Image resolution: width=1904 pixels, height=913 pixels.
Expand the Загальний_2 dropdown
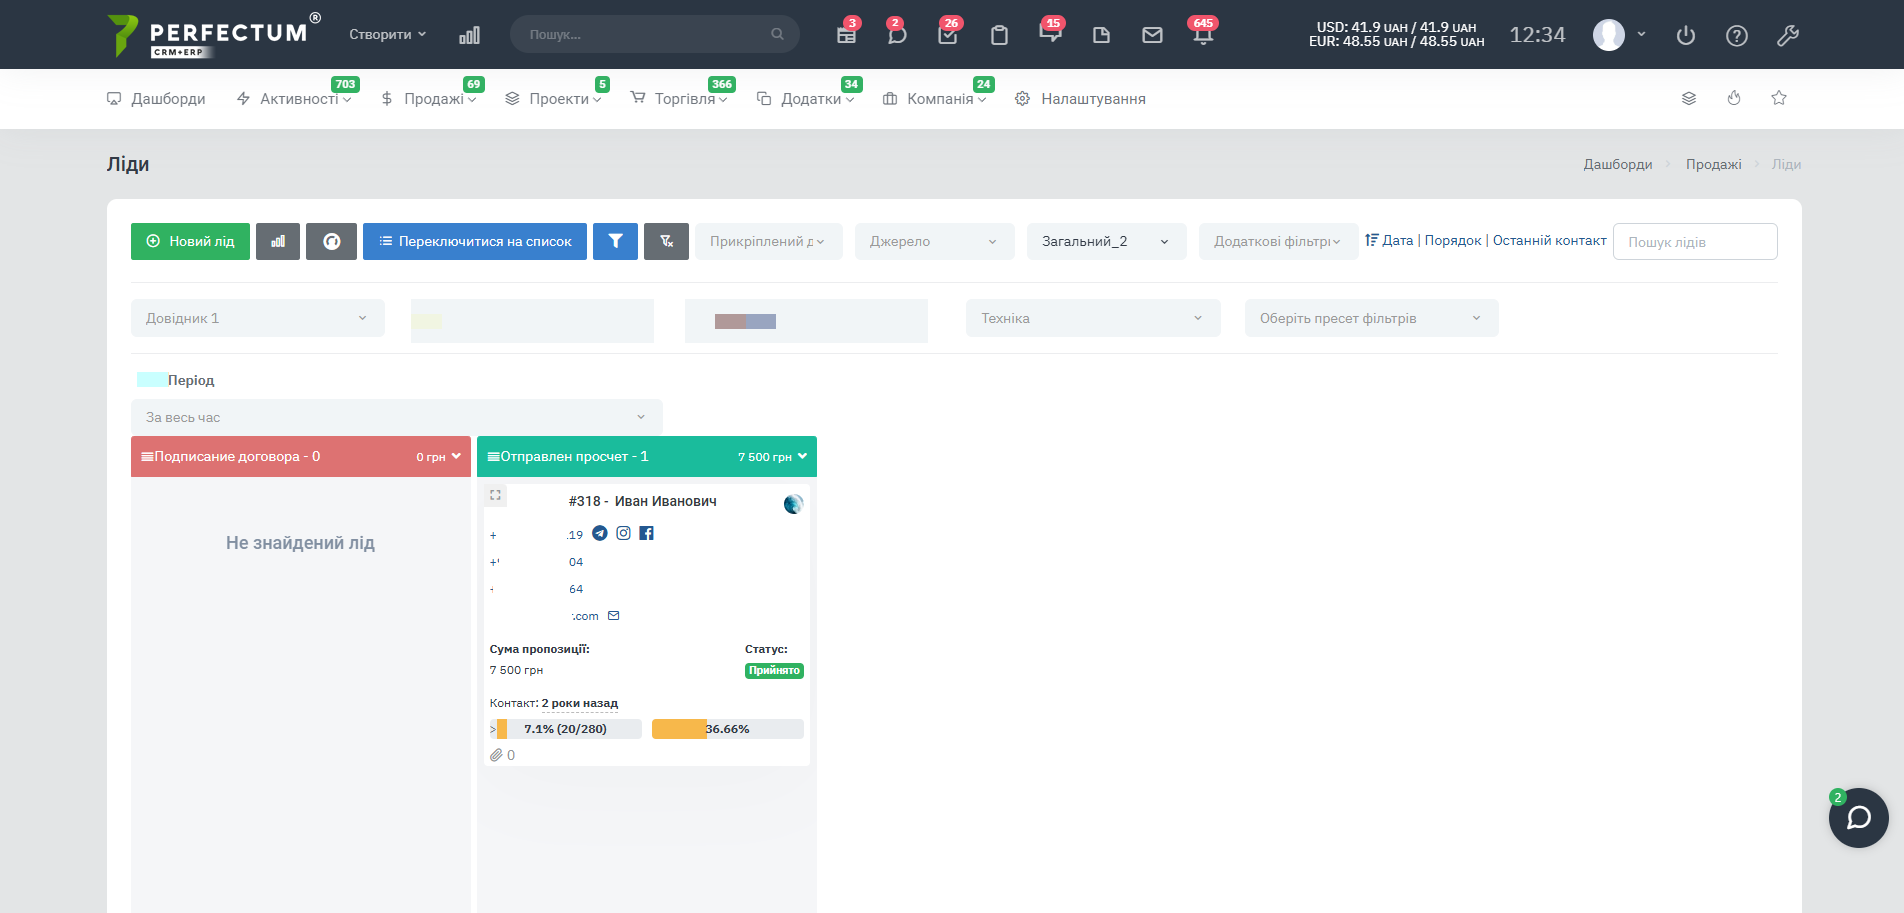1106,241
